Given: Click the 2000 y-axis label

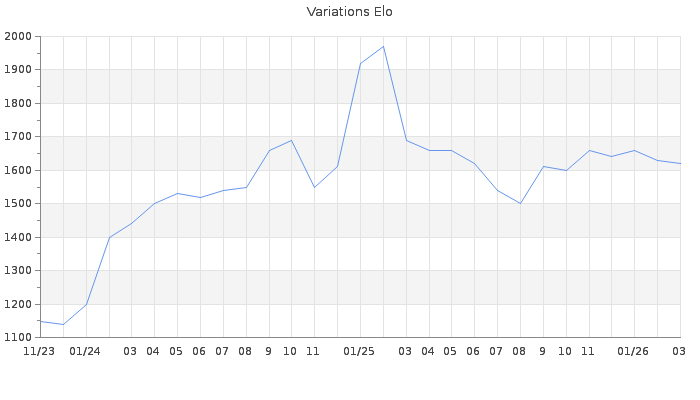Looking at the screenshot, I should click(x=19, y=37).
